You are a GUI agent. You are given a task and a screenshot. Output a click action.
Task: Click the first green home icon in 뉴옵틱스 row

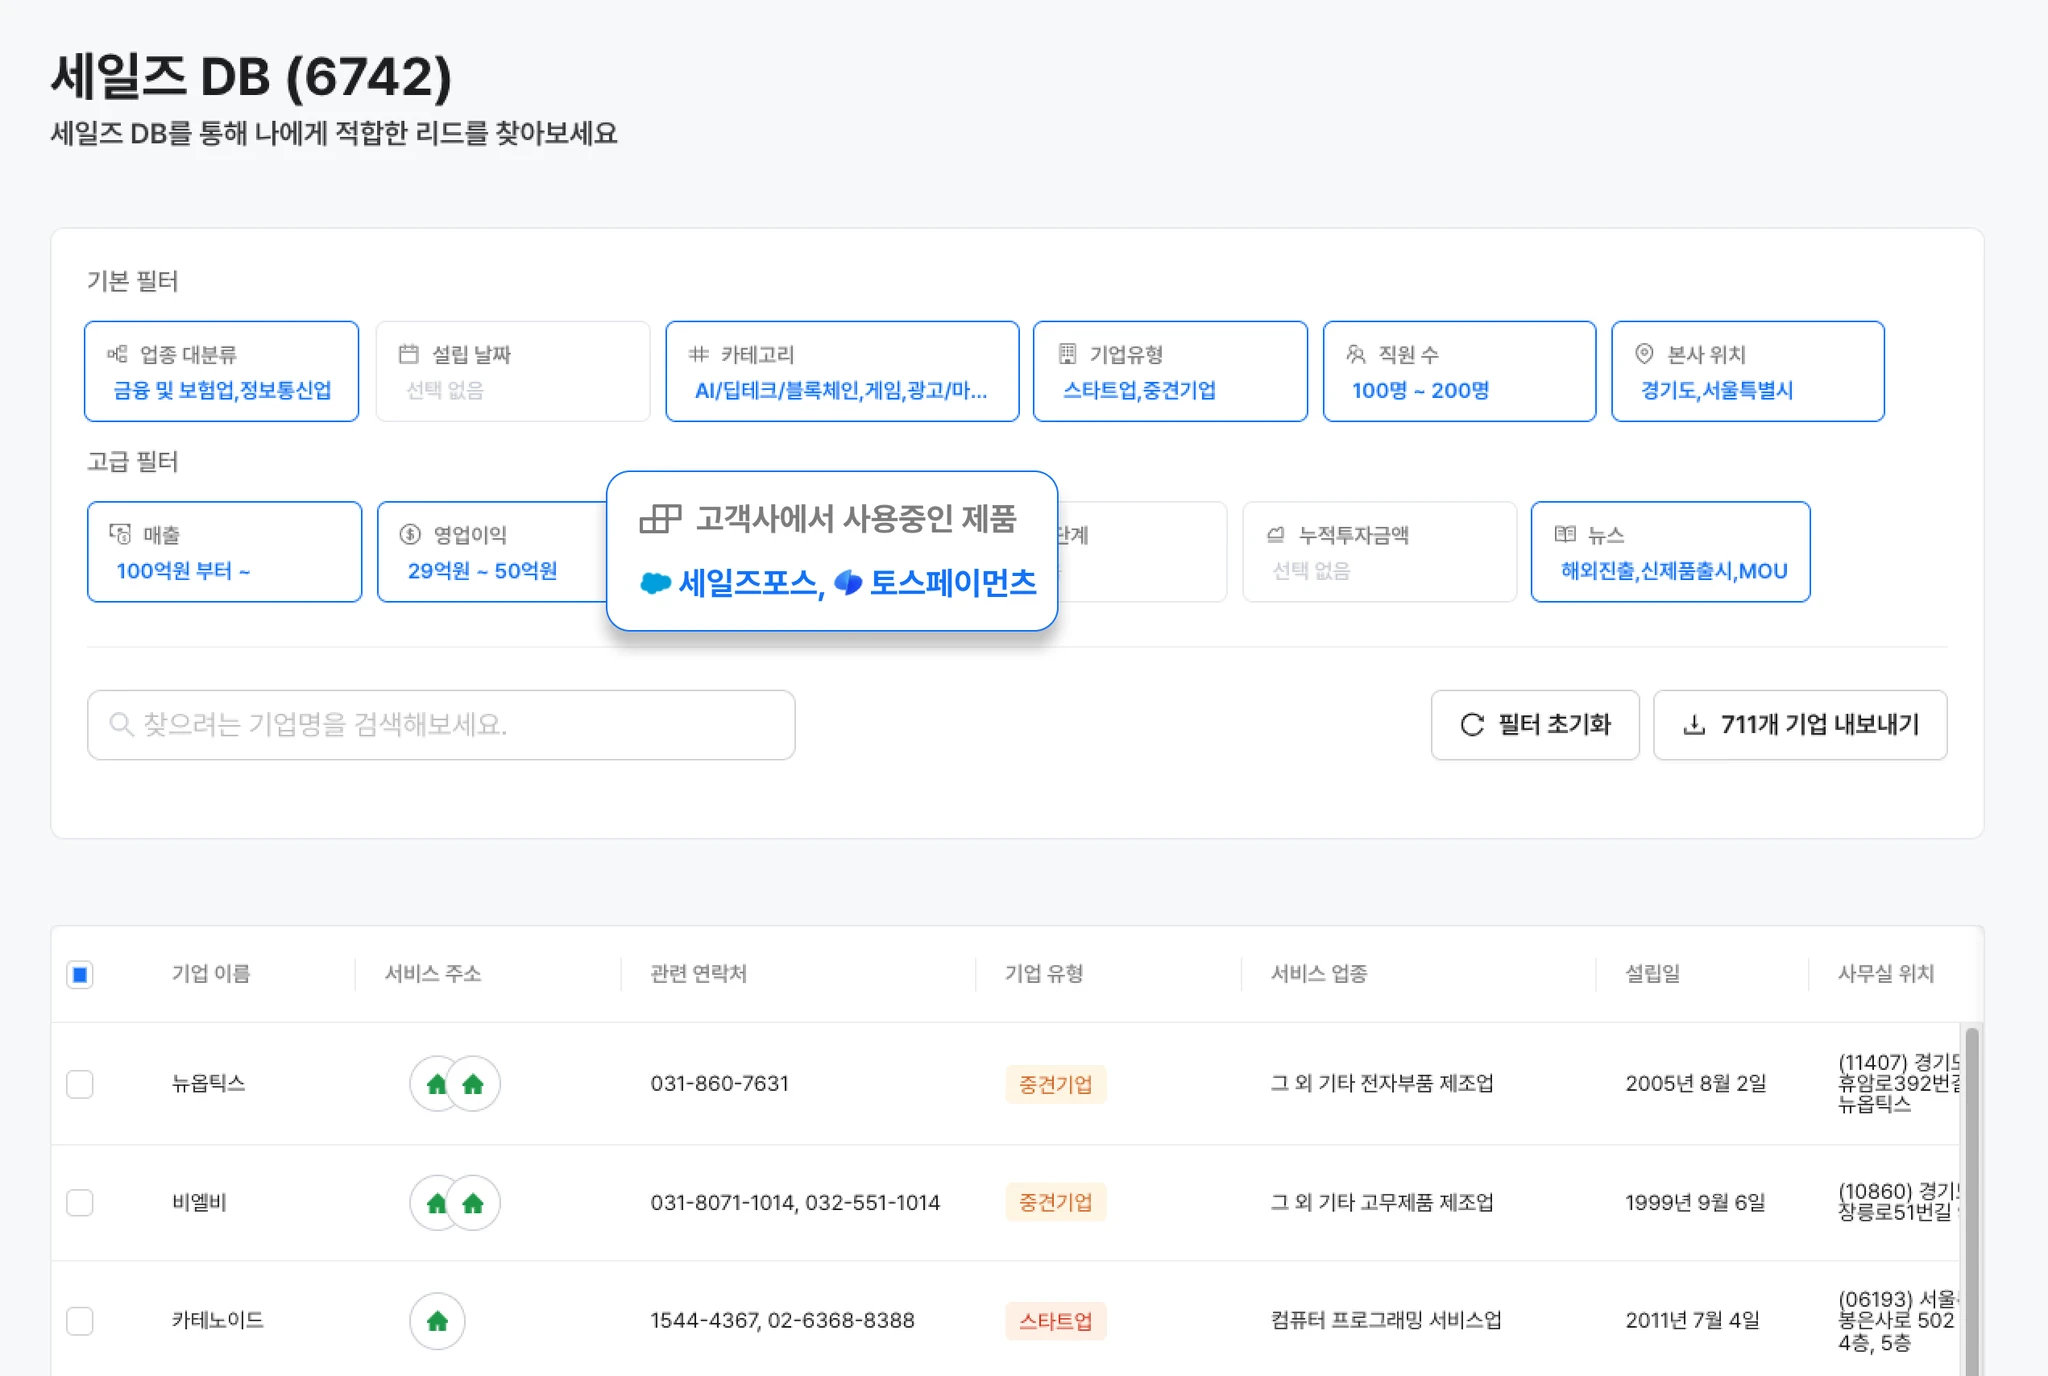coord(436,1084)
